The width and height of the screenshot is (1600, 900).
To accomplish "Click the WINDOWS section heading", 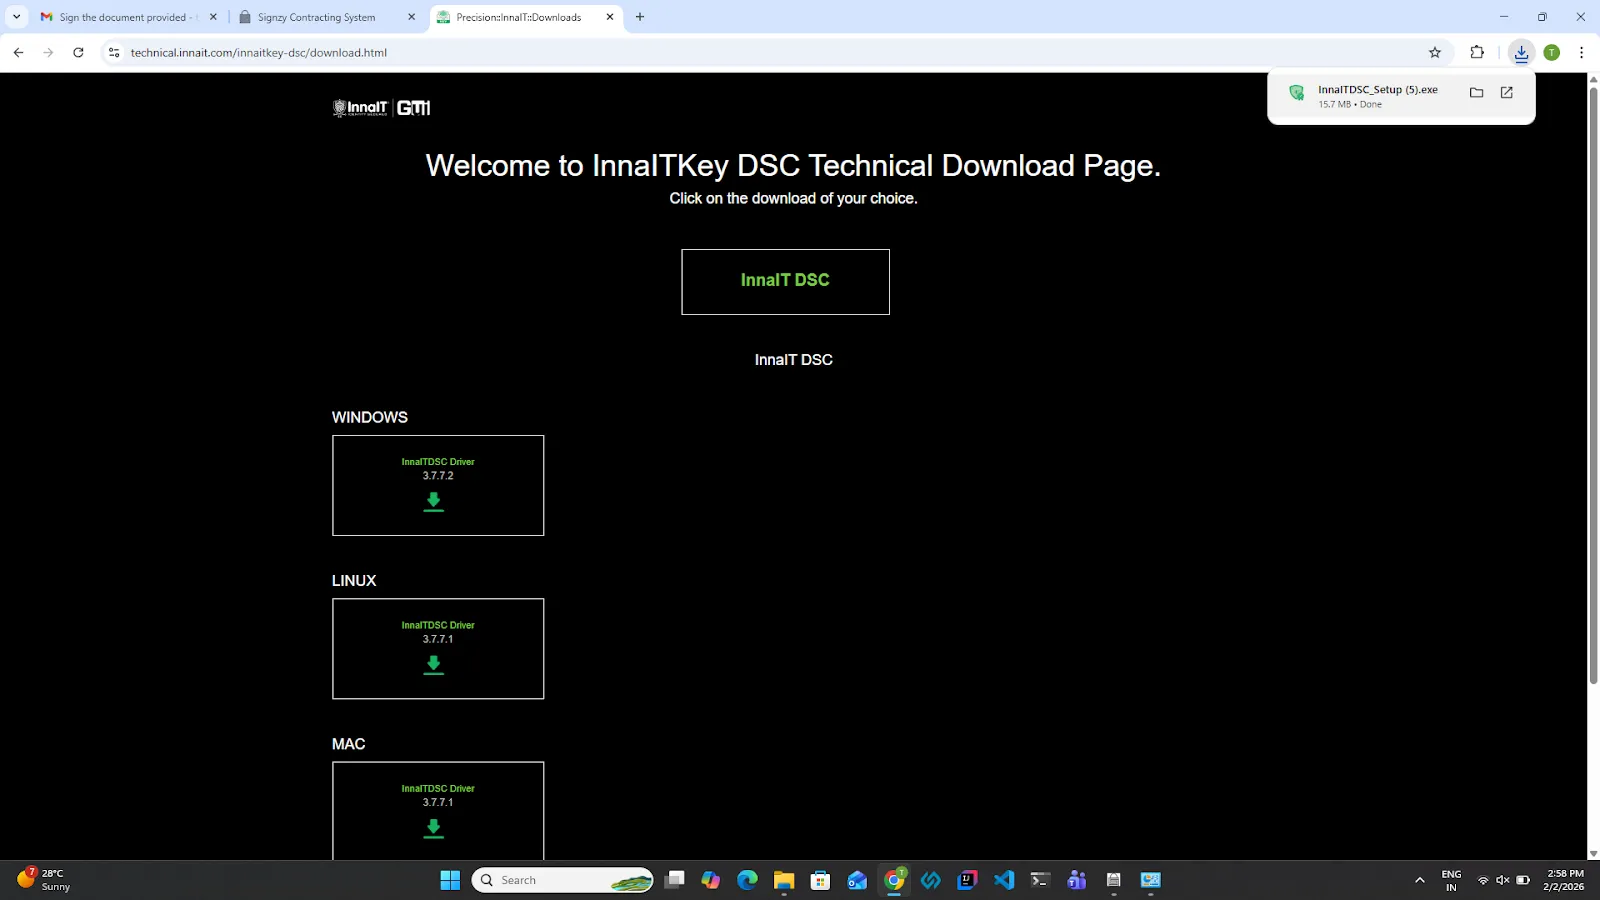I will click(x=370, y=417).
